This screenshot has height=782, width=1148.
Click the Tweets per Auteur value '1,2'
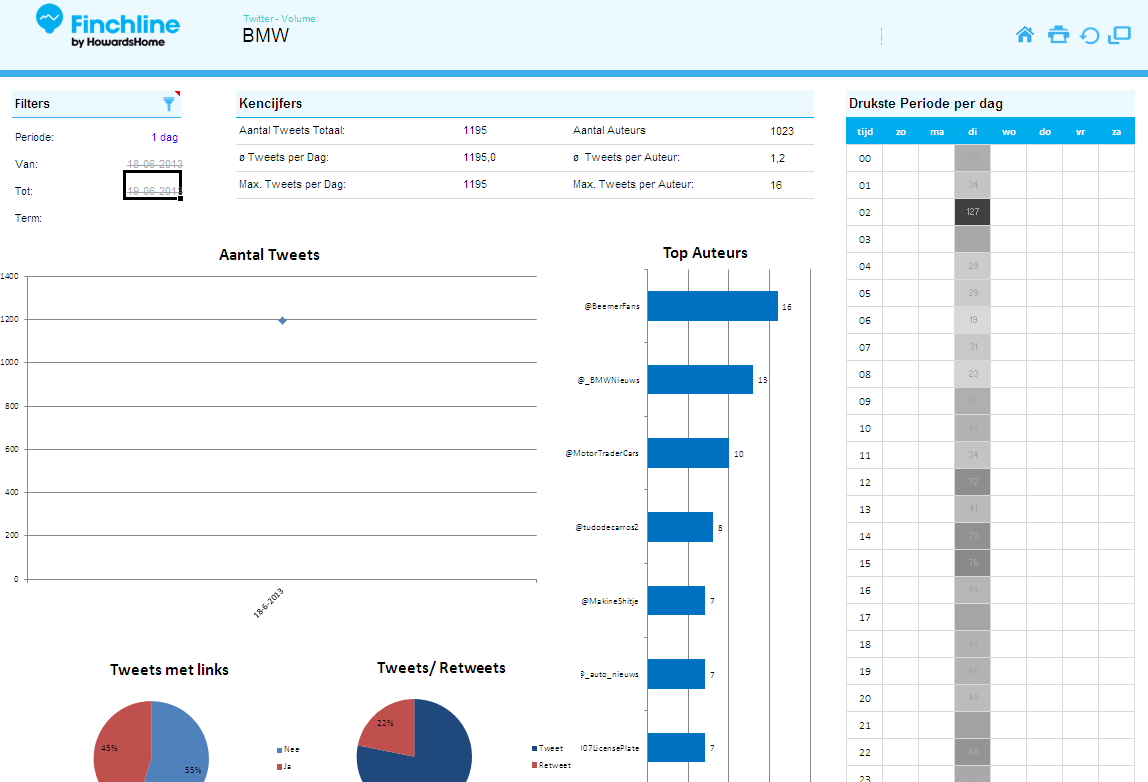778,158
